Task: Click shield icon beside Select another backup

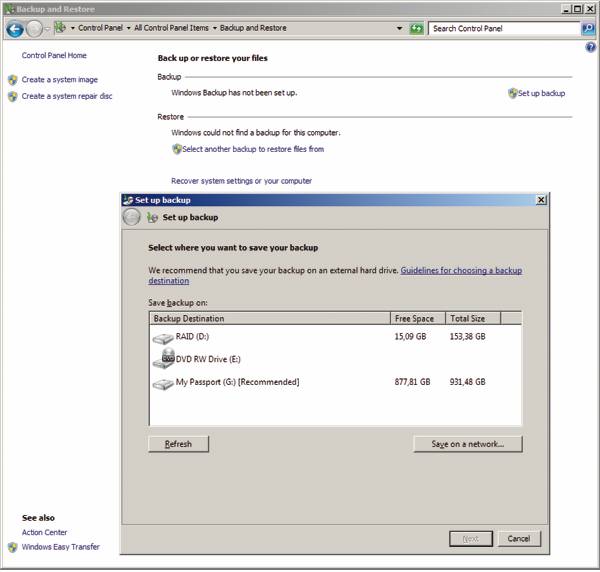Action: pos(176,149)
